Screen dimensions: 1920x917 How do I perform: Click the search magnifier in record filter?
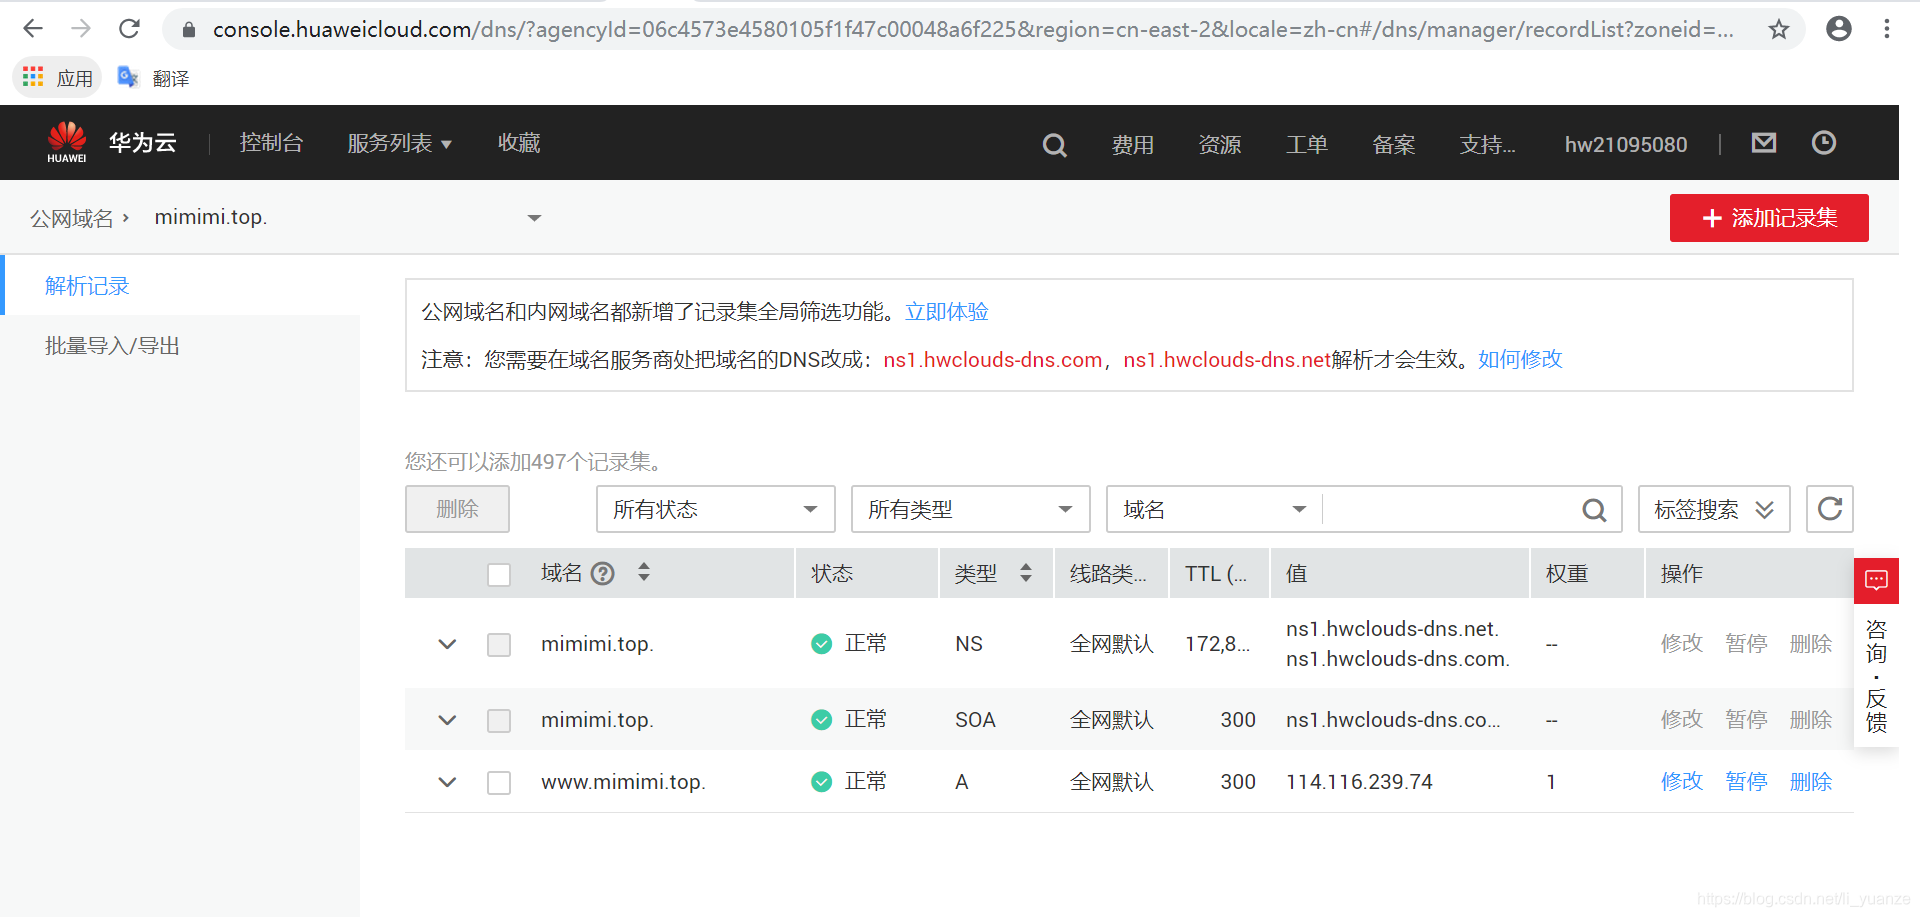pos(1594,510)
